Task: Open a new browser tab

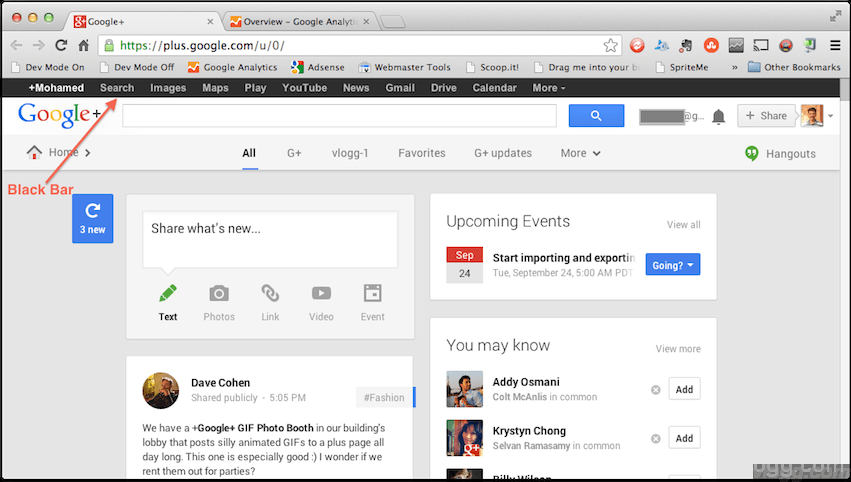Action: coord(392,22)
